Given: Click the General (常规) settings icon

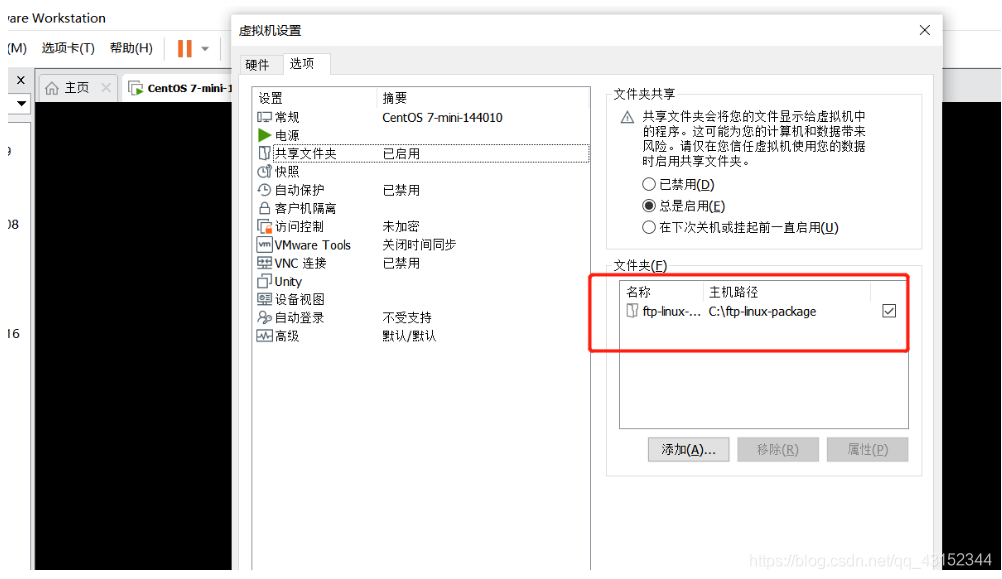Looking at the screenshot, I should pyautogui.click(x=264, y=117).
